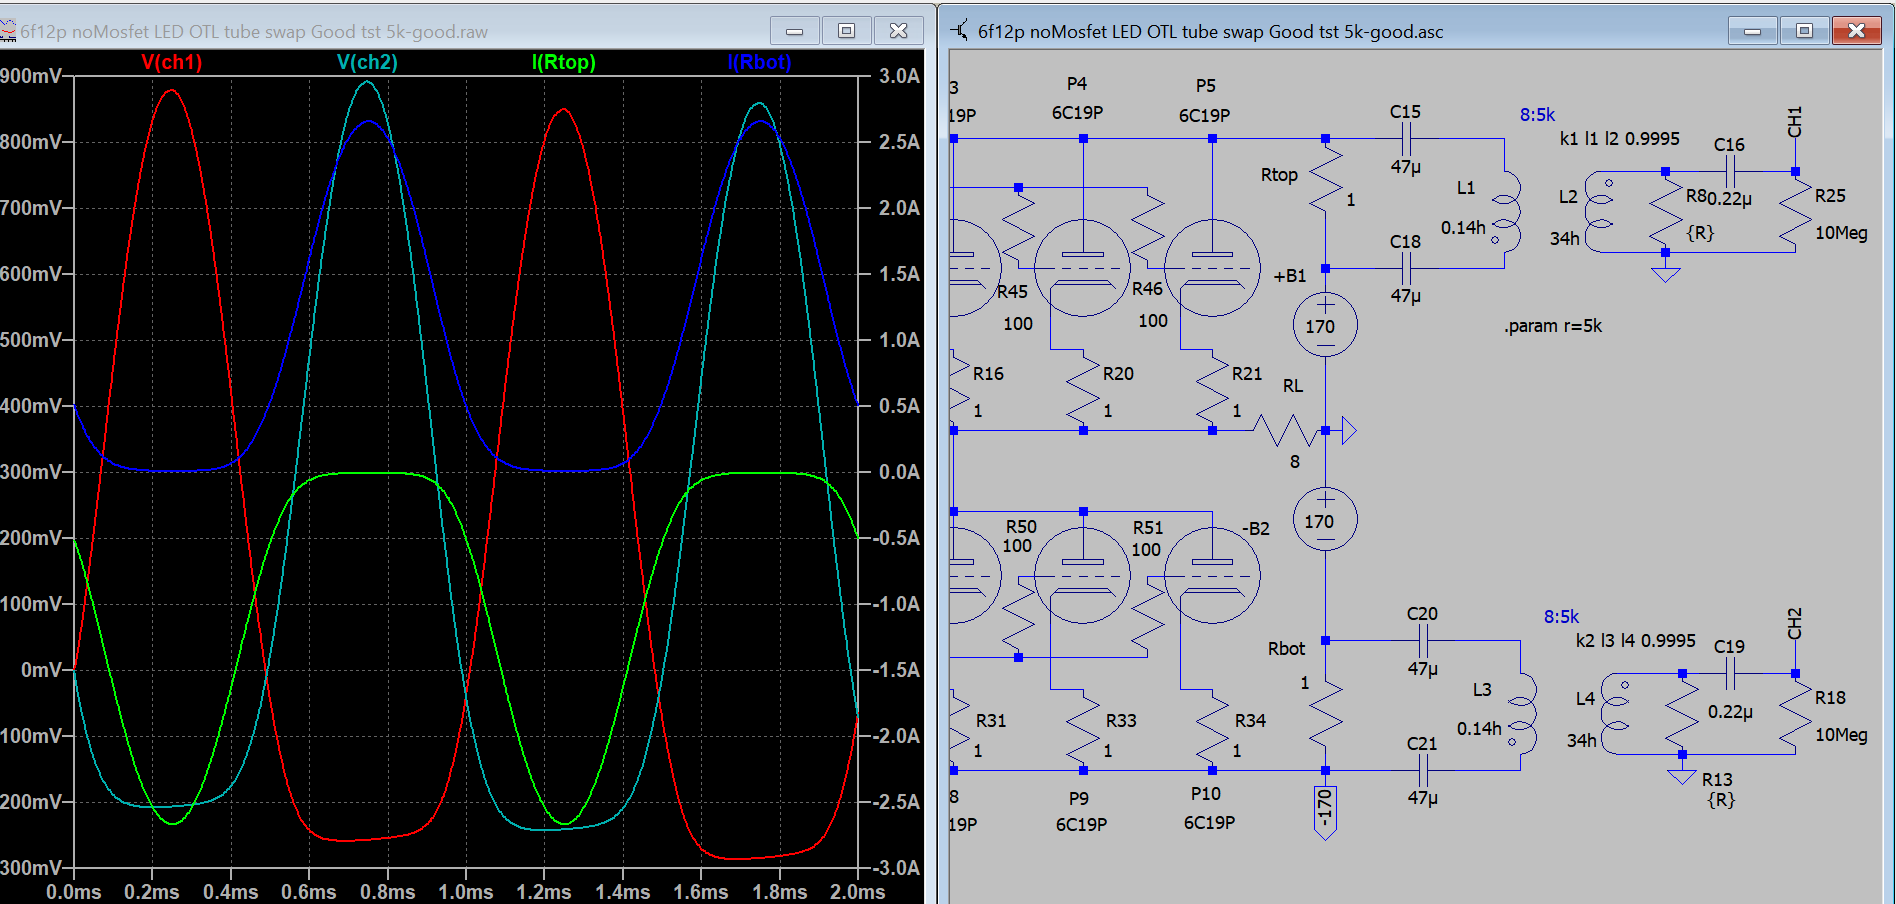This screenshot has width=1896, height=904.
Task: Select the P10 6C19P tube symbol
Action: (x=1212, y=575)
